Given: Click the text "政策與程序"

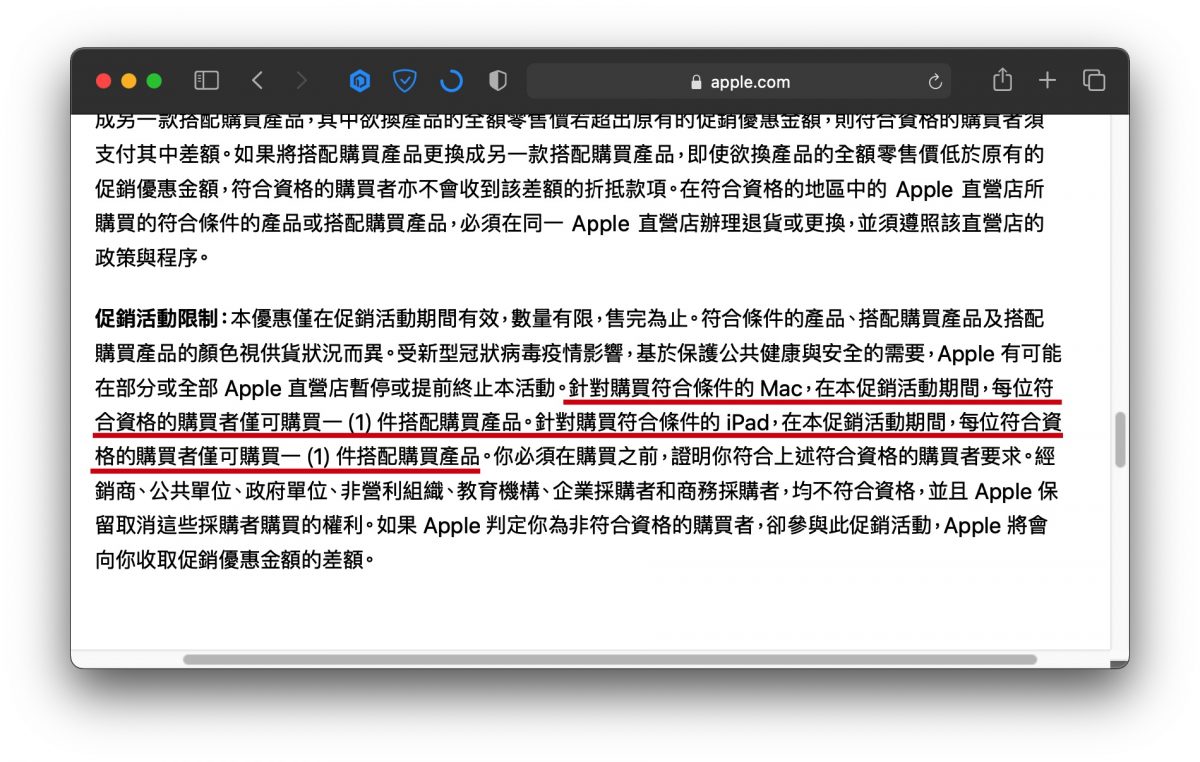Looking at the screenshot, I should (x=147, y=257).
